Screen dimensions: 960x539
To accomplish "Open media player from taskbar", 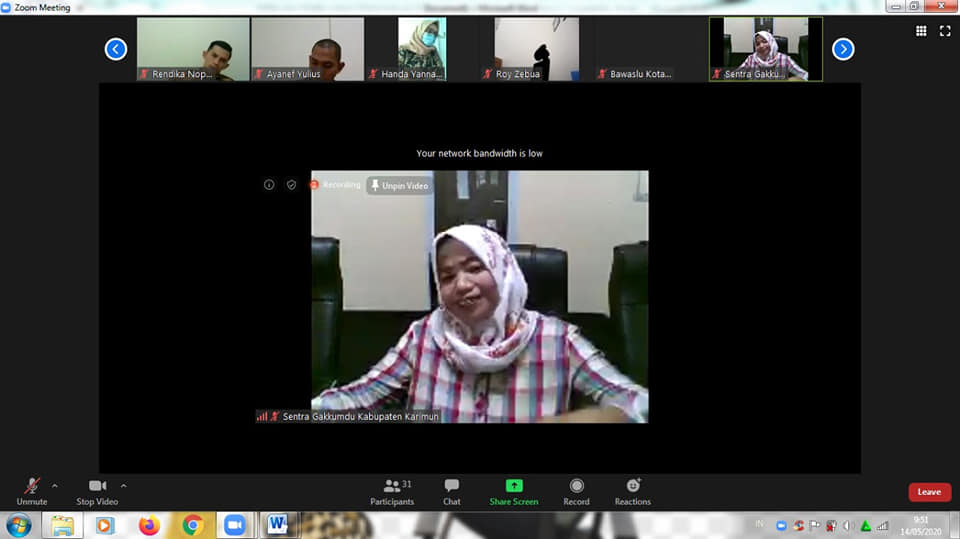I will coord(104,526).
